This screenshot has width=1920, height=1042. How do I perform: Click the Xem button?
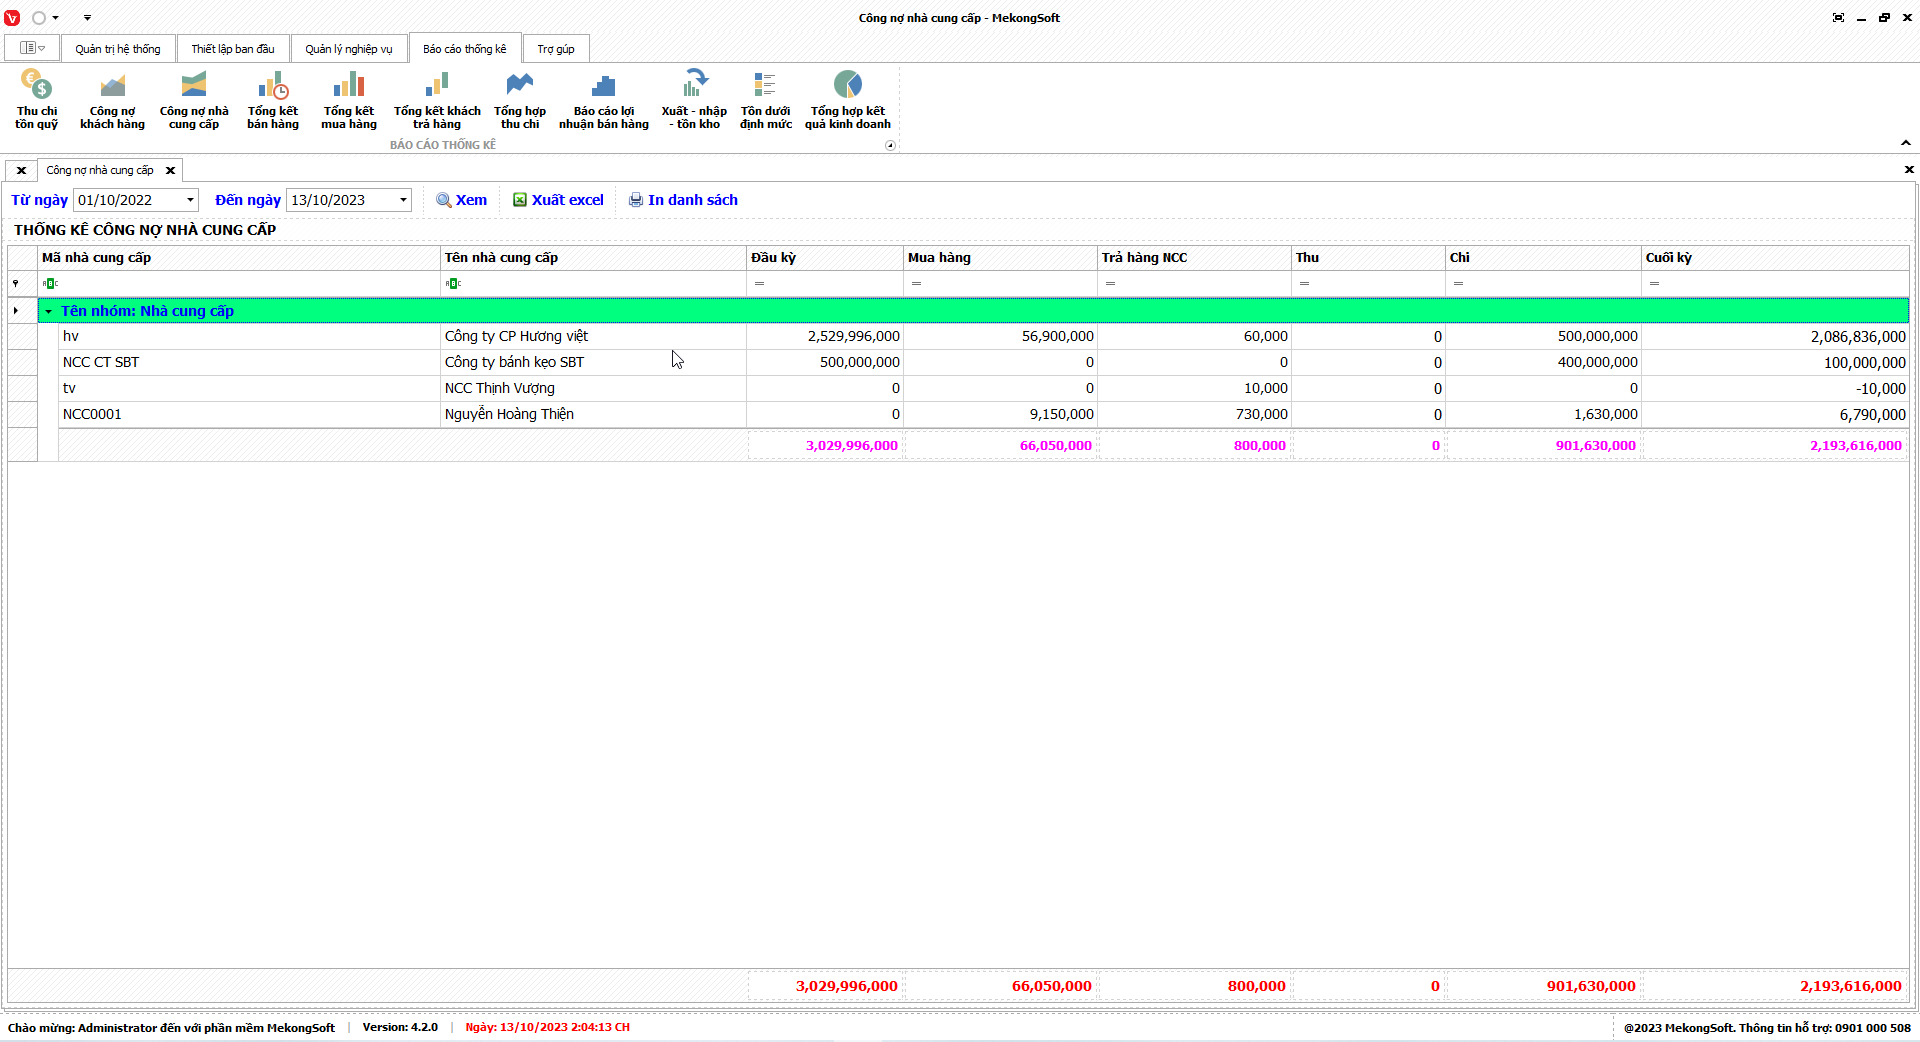pos(462,200)
